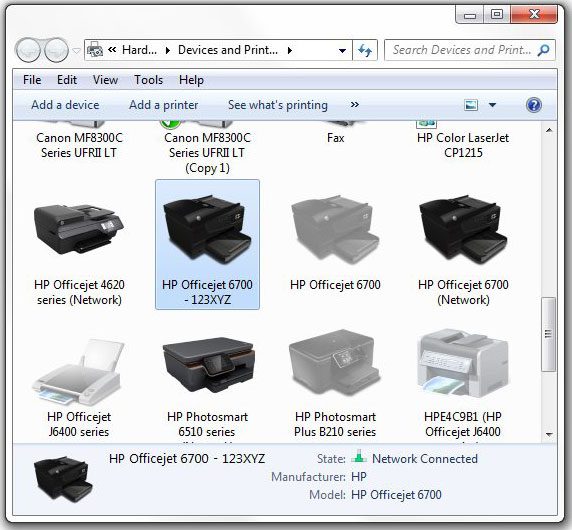Minimize the Devices and Printers window
The width and height of the screenshot is (572, 530).
[x=470, y=15]
